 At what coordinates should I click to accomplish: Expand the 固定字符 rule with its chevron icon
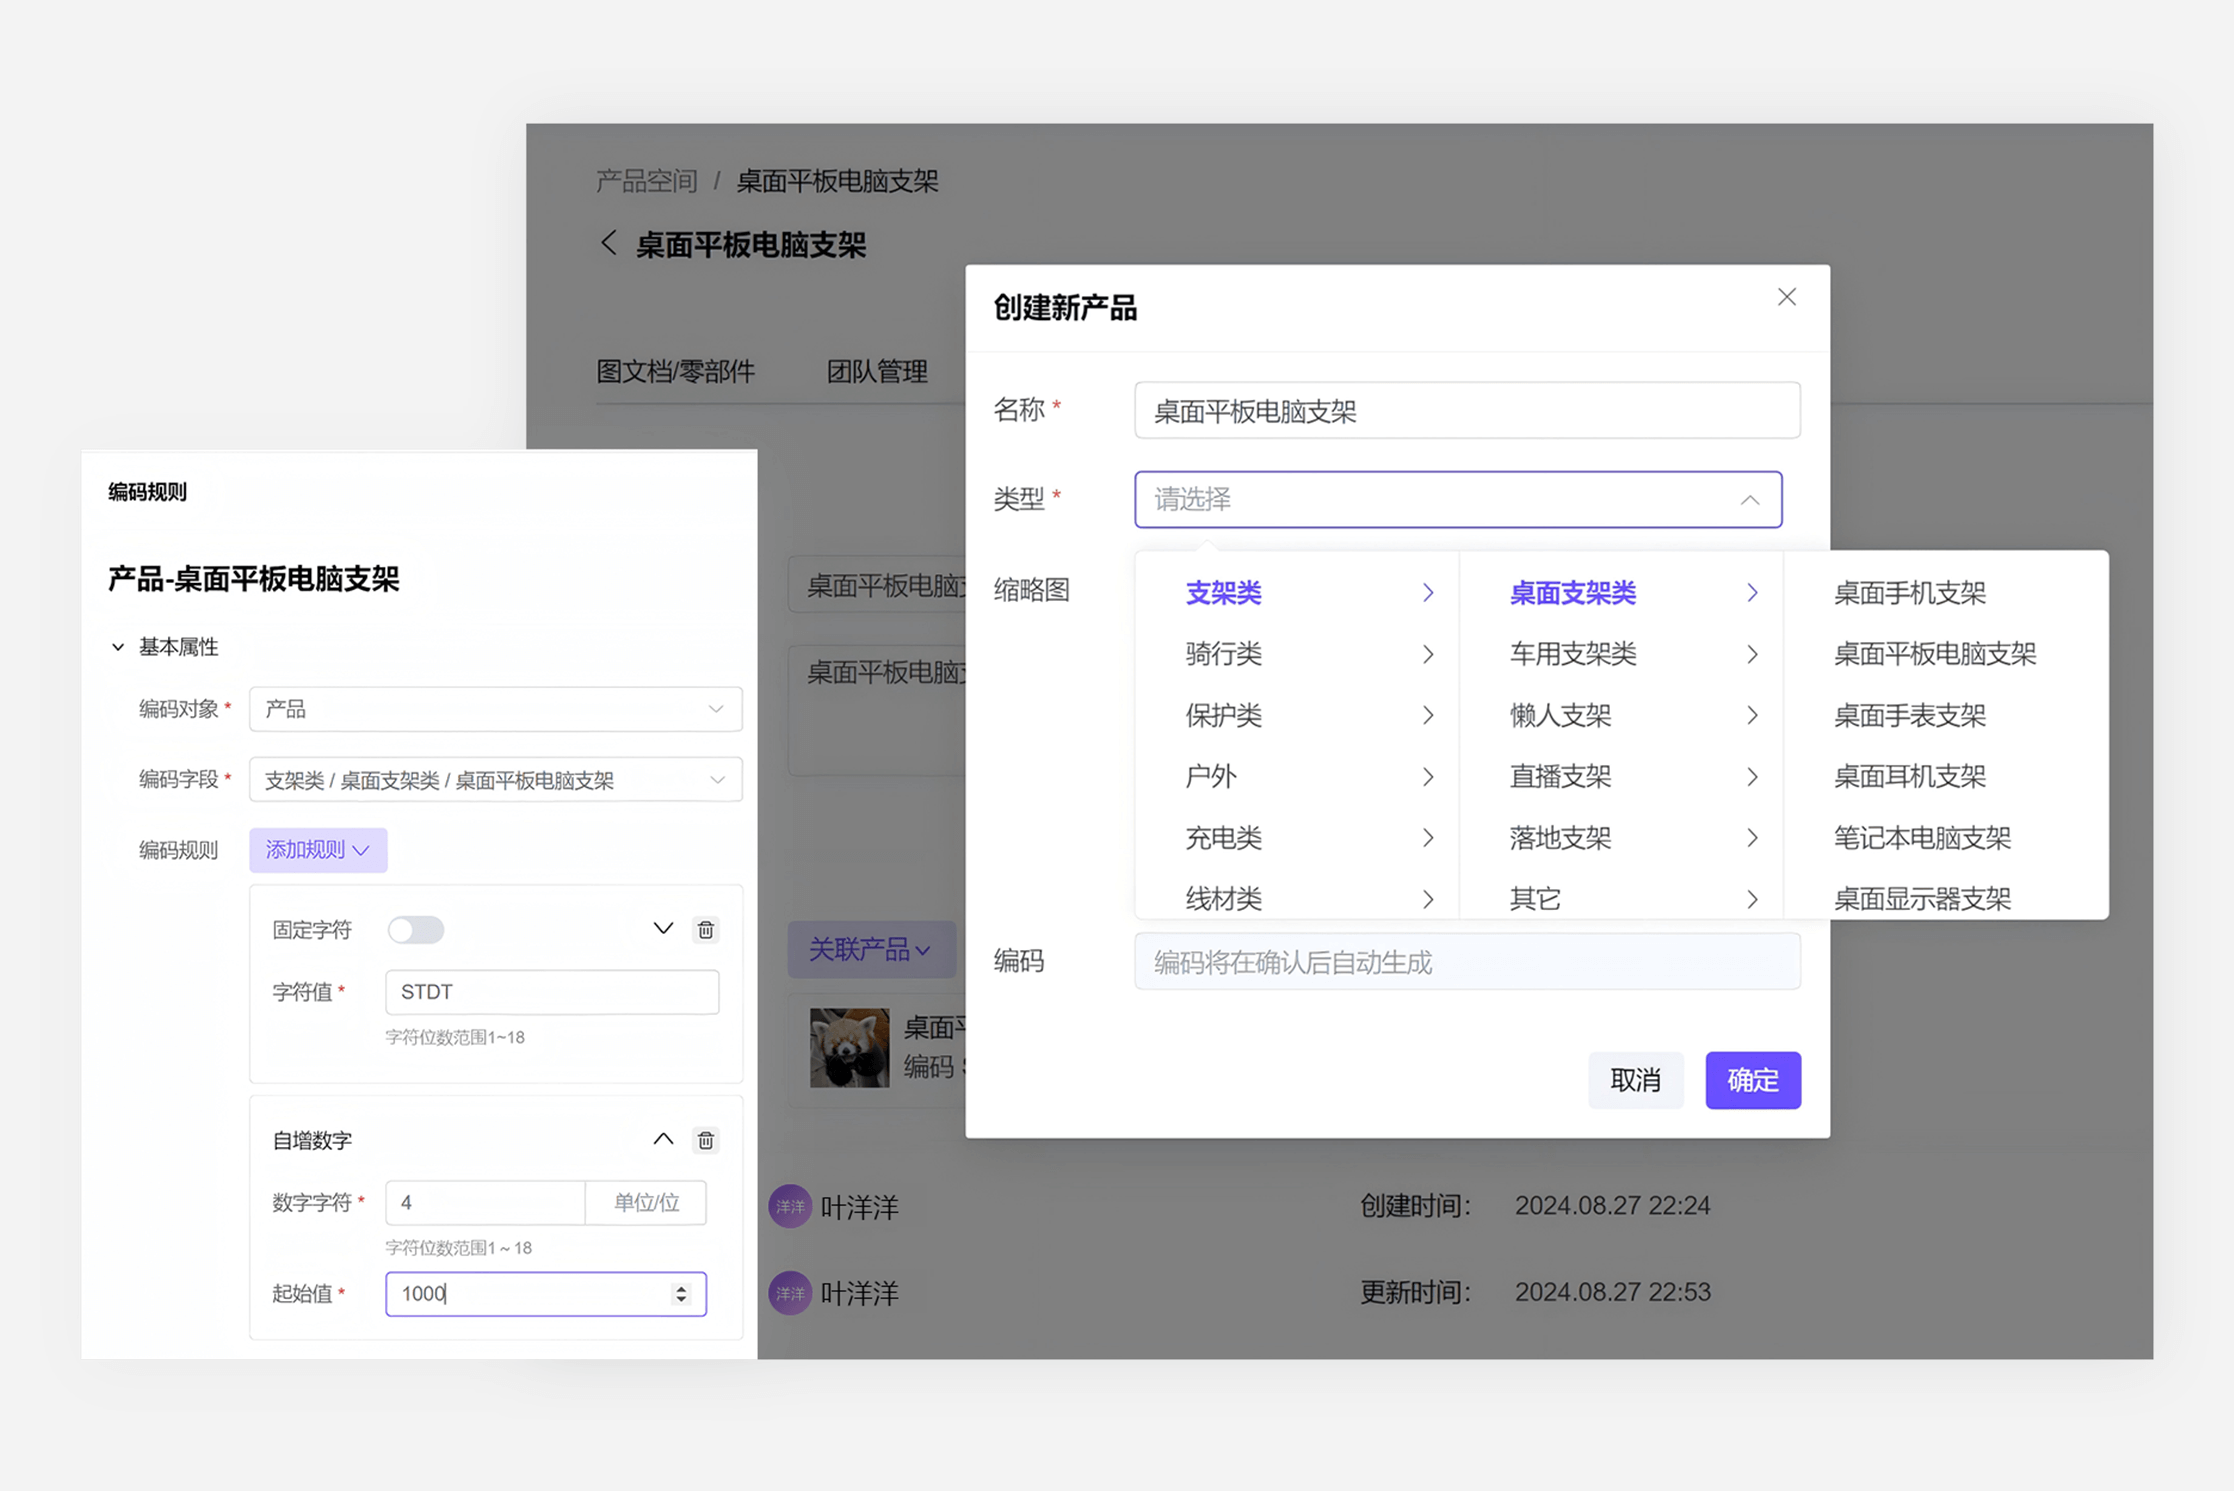[x=662, y=928]
